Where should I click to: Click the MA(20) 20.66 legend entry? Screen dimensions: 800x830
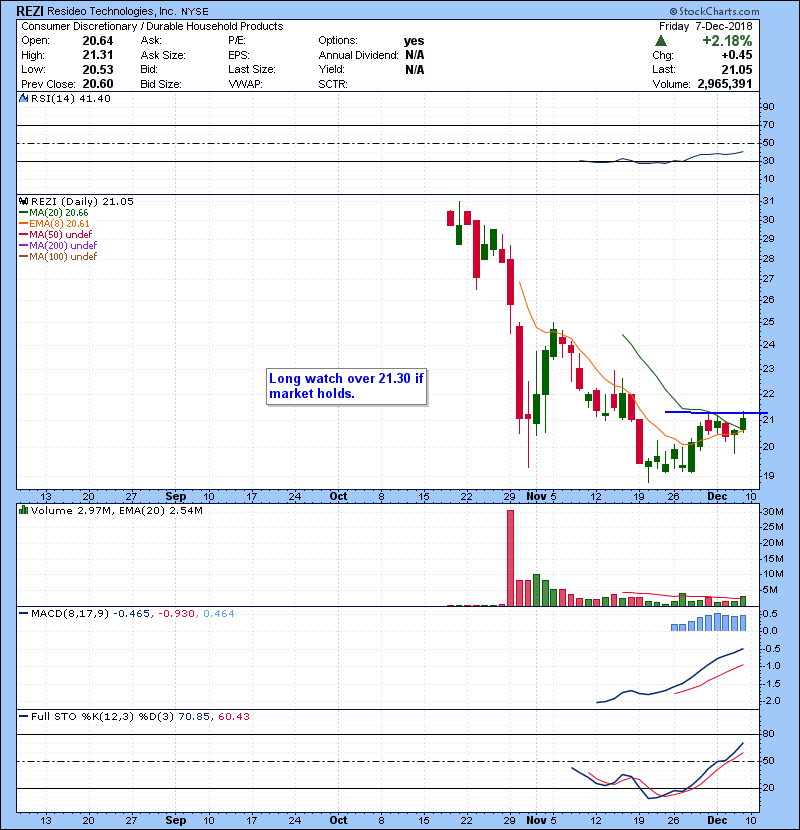(53, 213)
